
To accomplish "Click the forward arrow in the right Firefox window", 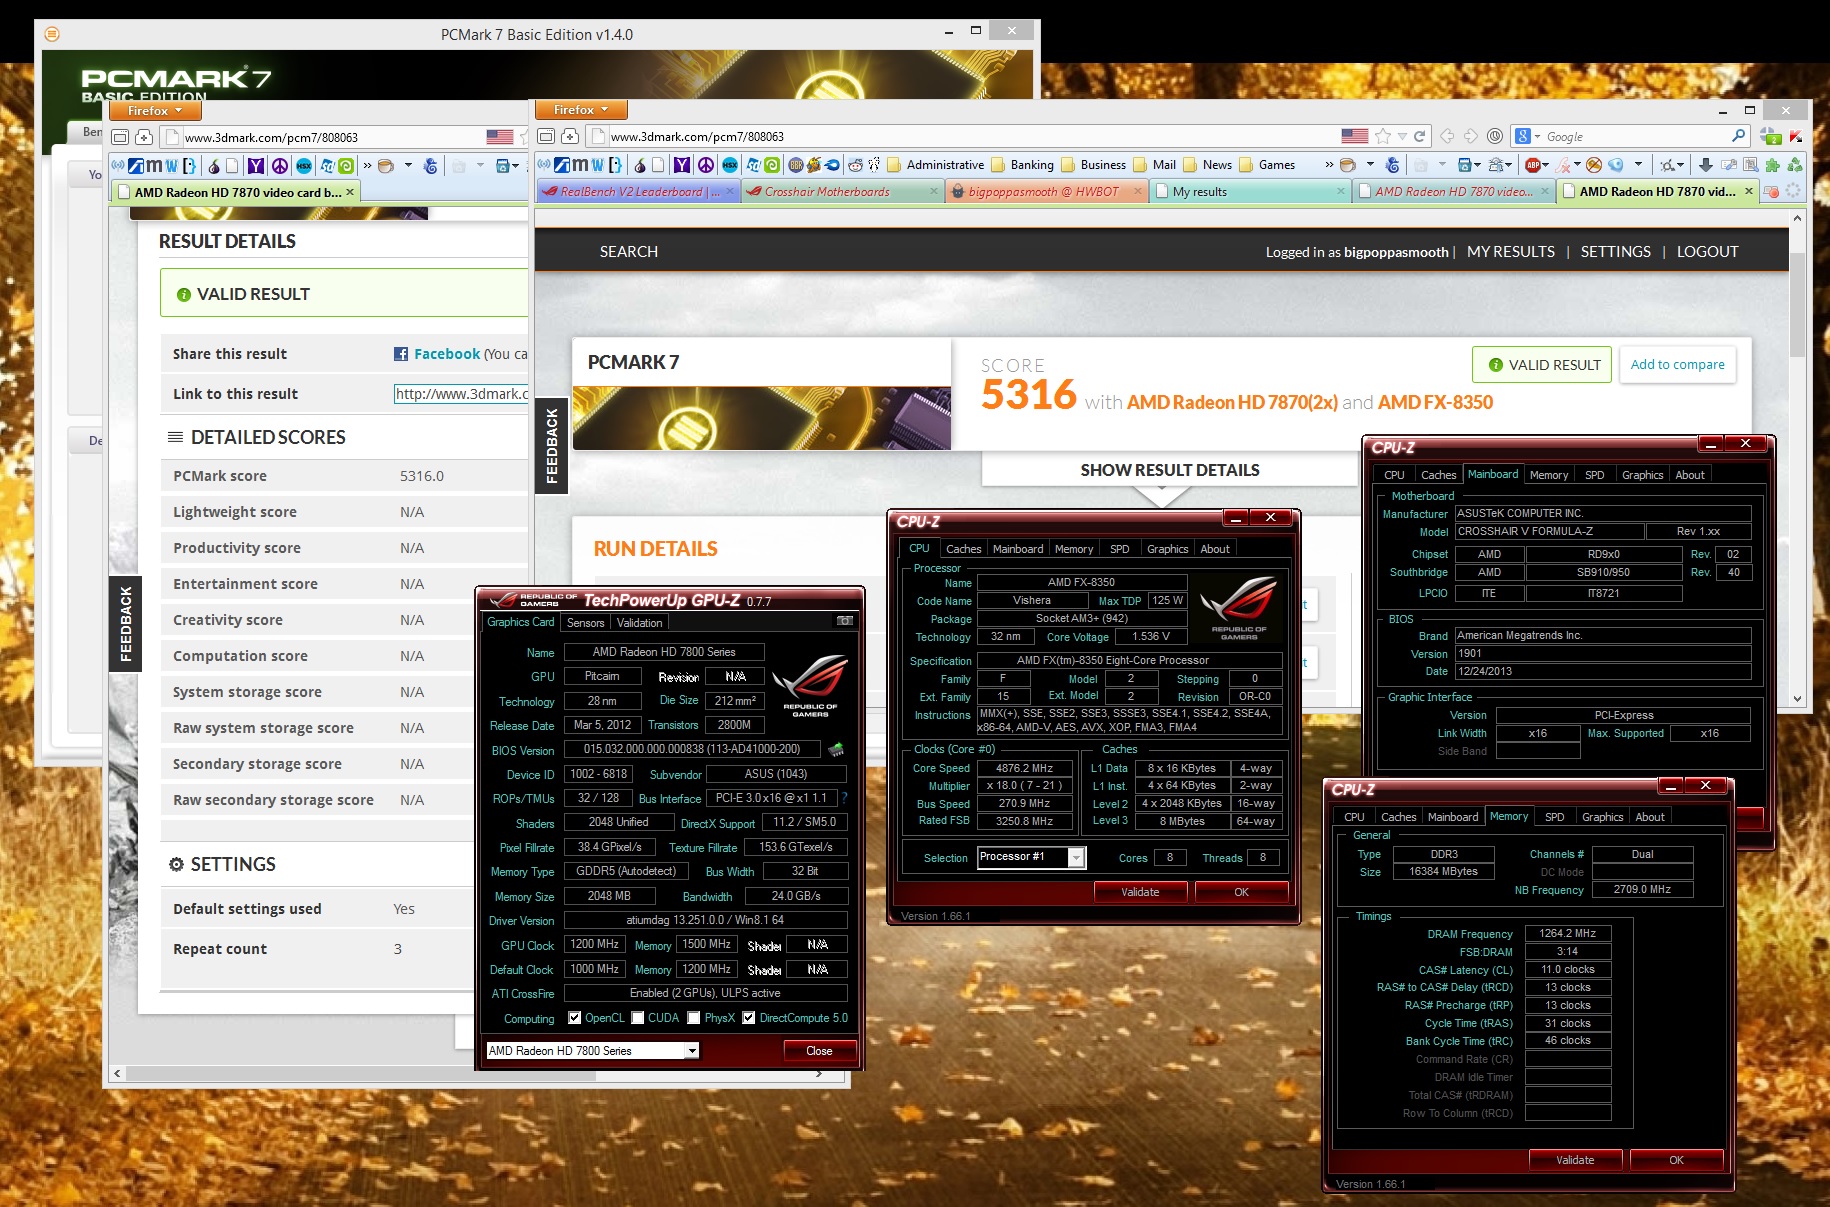I will (1471, 136).
